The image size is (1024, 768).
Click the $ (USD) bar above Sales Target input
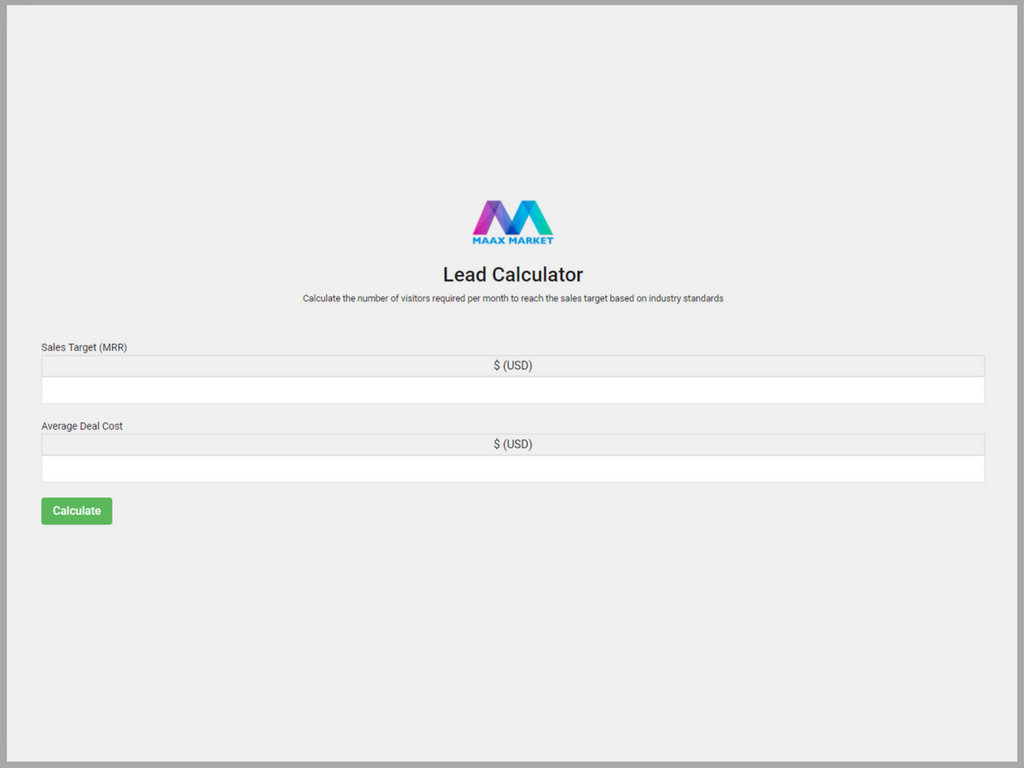pyautogui.click(x=512, y=366)
